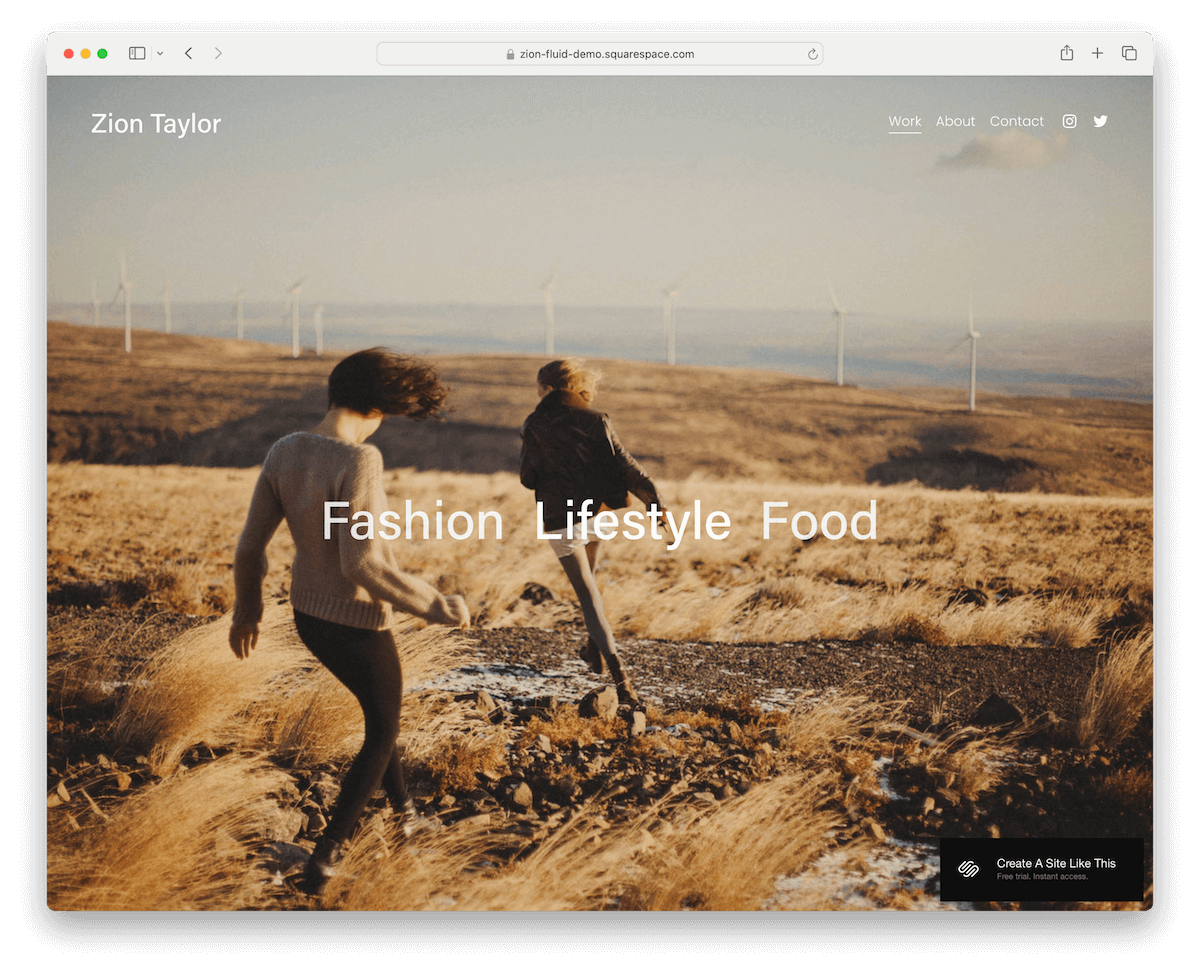Image resolution: width=1200 pixels, height=973 pixels.
Task: Click the padlock icon in the address bar
Action: pyautogui.click(x=512, y=54)
